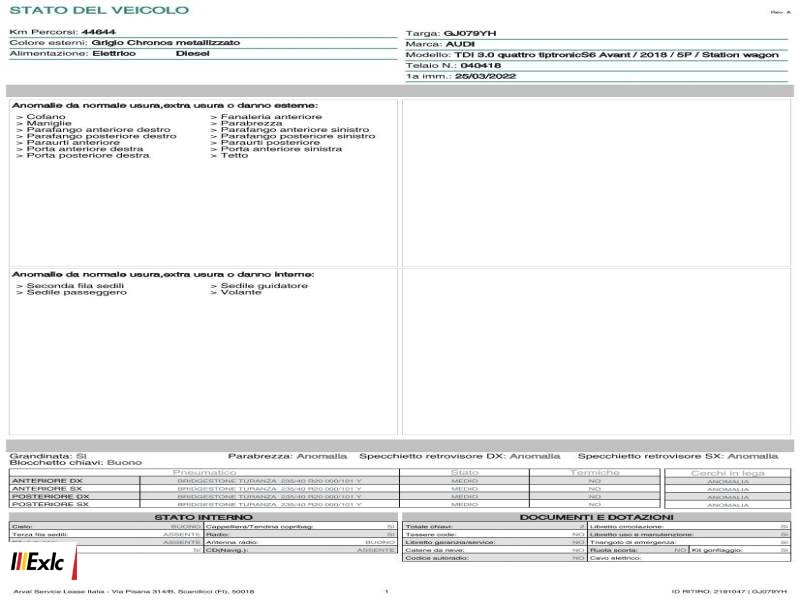Image resolution: width=800 pixels, height=600 pixels.
Task: Click the external anomalies section heading
Action: [165, 106]
